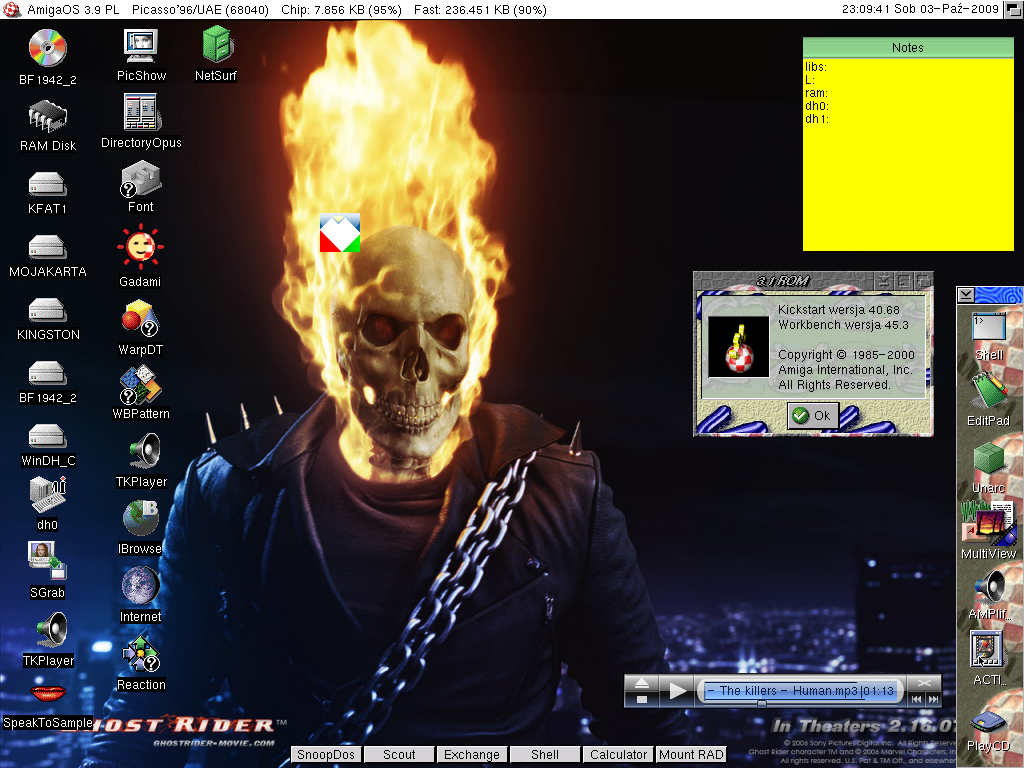Open the Reaction preferences icon

pyautogui.click(x=140, y=654)
